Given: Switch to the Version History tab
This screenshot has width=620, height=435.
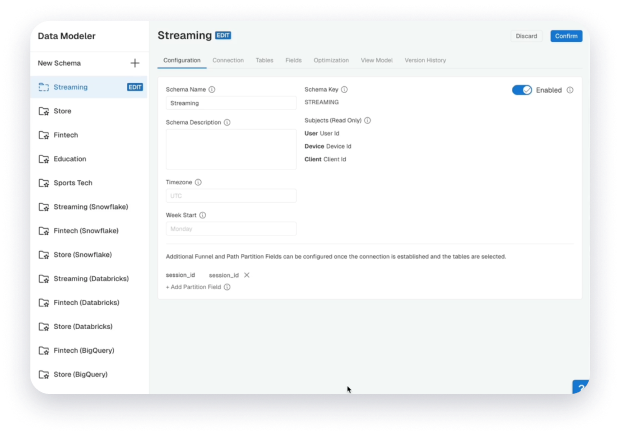Looking at the screenshot, I should tap(425, 60).
